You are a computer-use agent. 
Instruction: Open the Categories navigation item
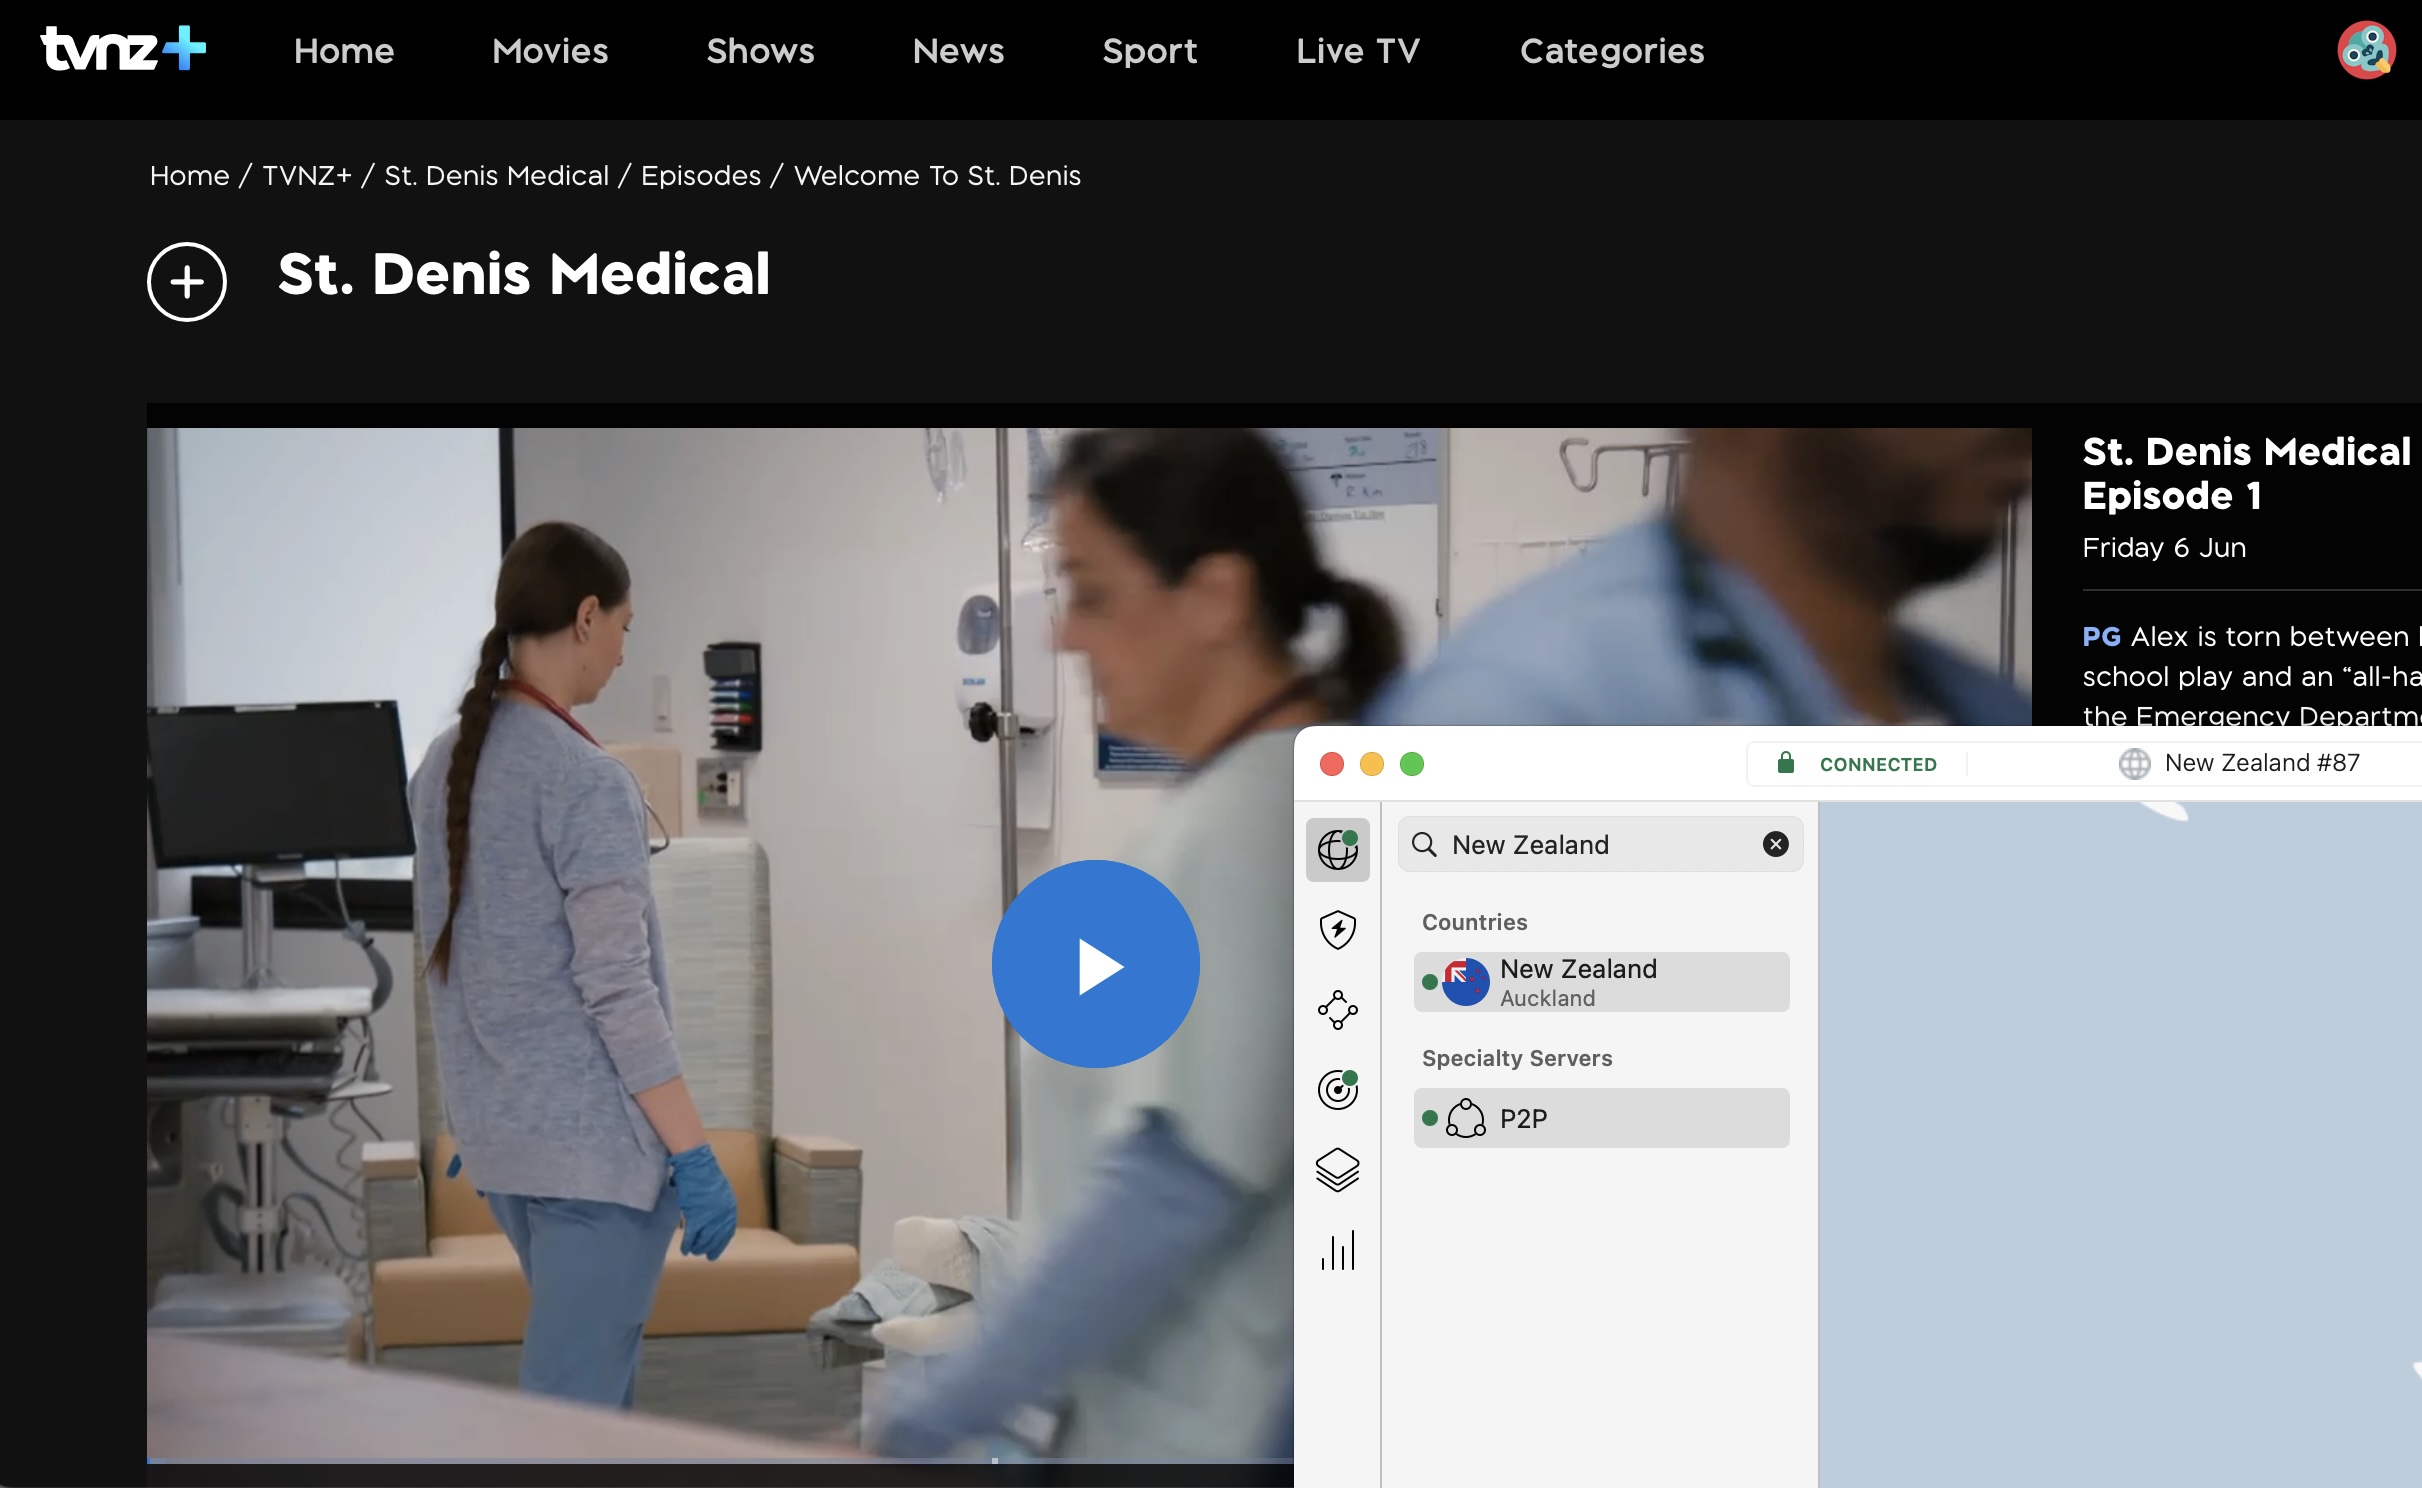click(1611, 51)
